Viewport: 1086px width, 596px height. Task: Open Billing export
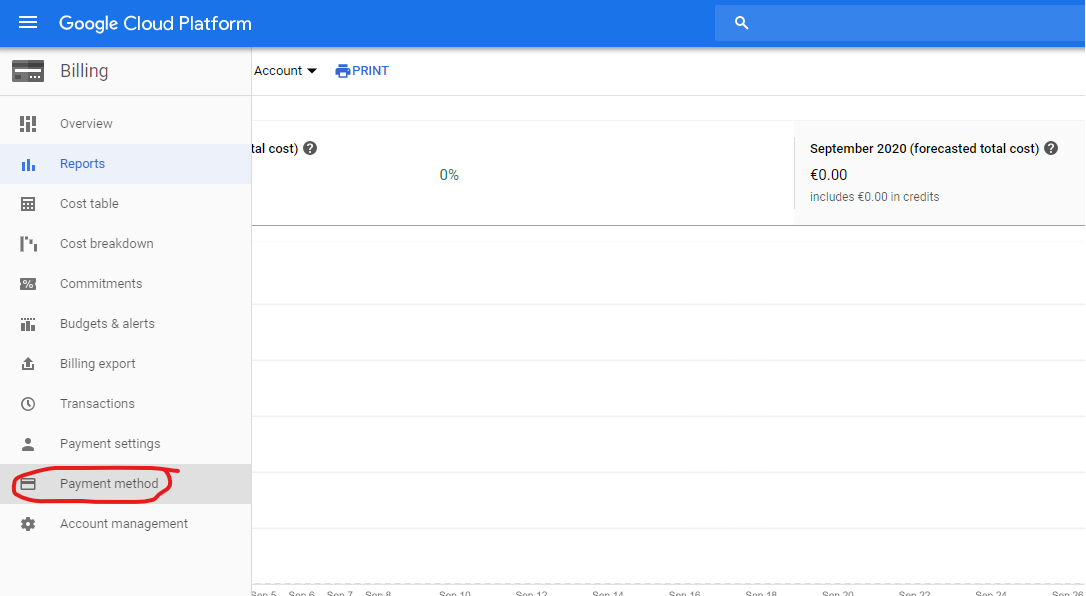125,364
